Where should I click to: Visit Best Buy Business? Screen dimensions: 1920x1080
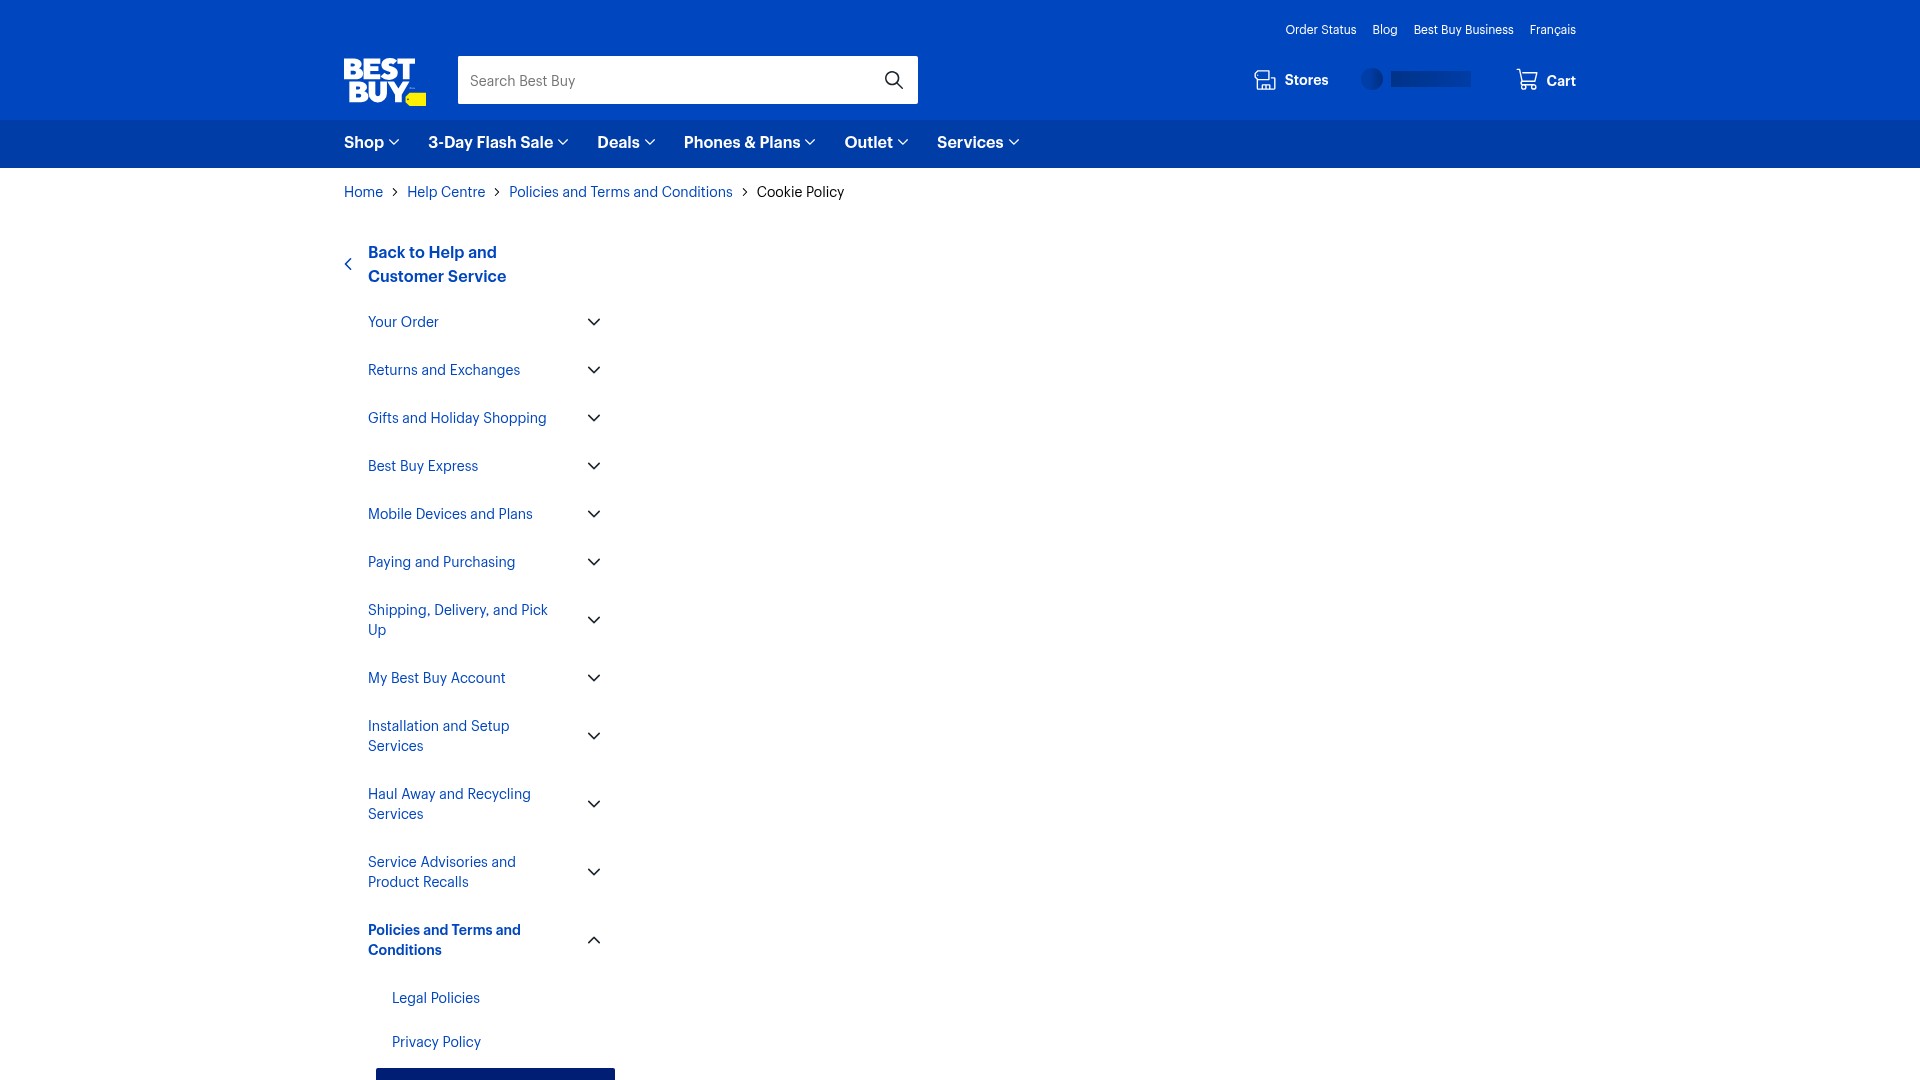click(x=1463, y=30)
